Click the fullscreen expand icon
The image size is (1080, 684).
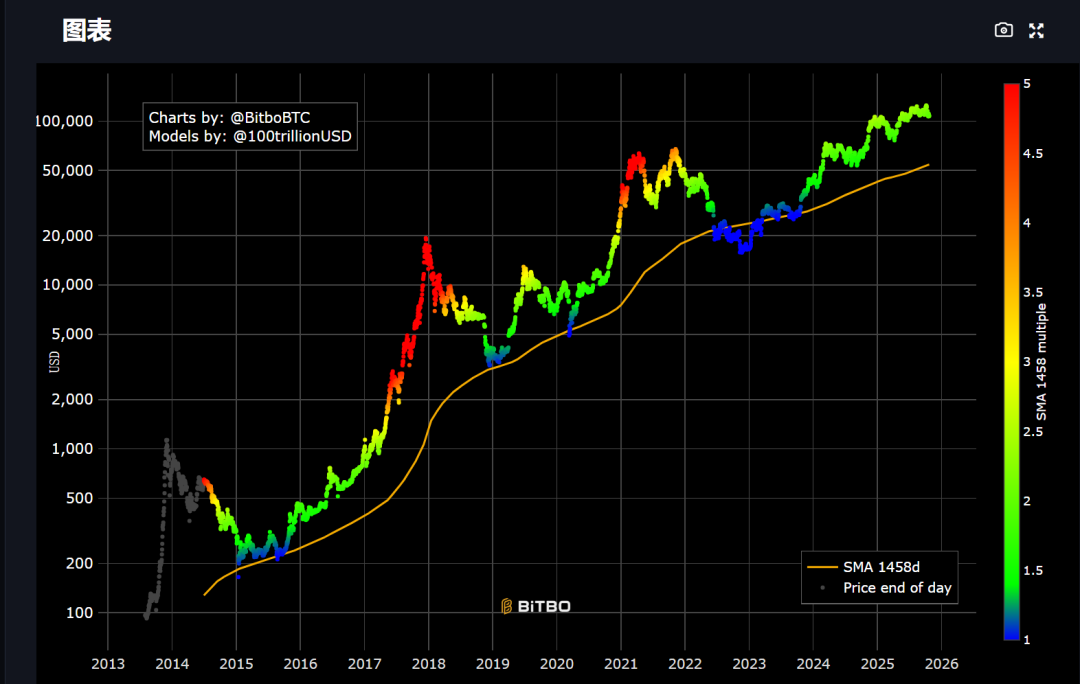1036,31
